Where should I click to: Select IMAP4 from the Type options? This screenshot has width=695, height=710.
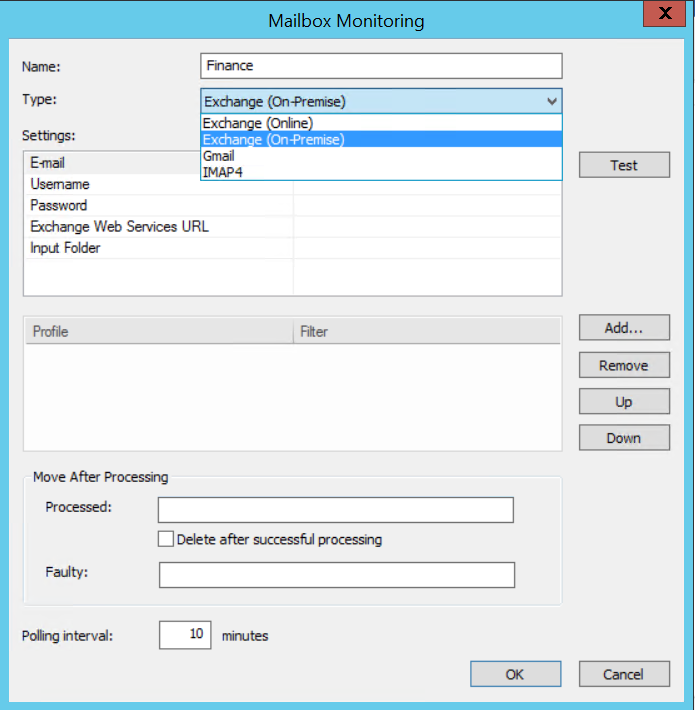coord(381,172)
